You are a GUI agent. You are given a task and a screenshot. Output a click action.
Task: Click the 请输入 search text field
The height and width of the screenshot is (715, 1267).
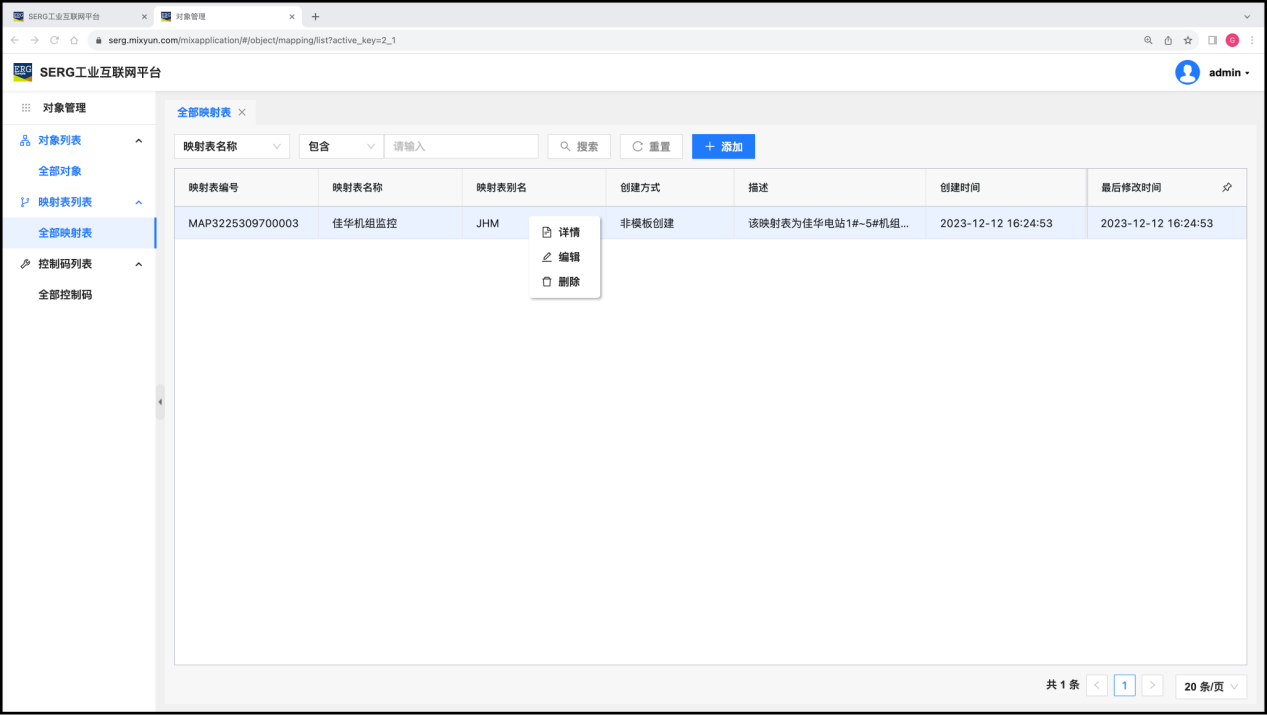(461, 146)
